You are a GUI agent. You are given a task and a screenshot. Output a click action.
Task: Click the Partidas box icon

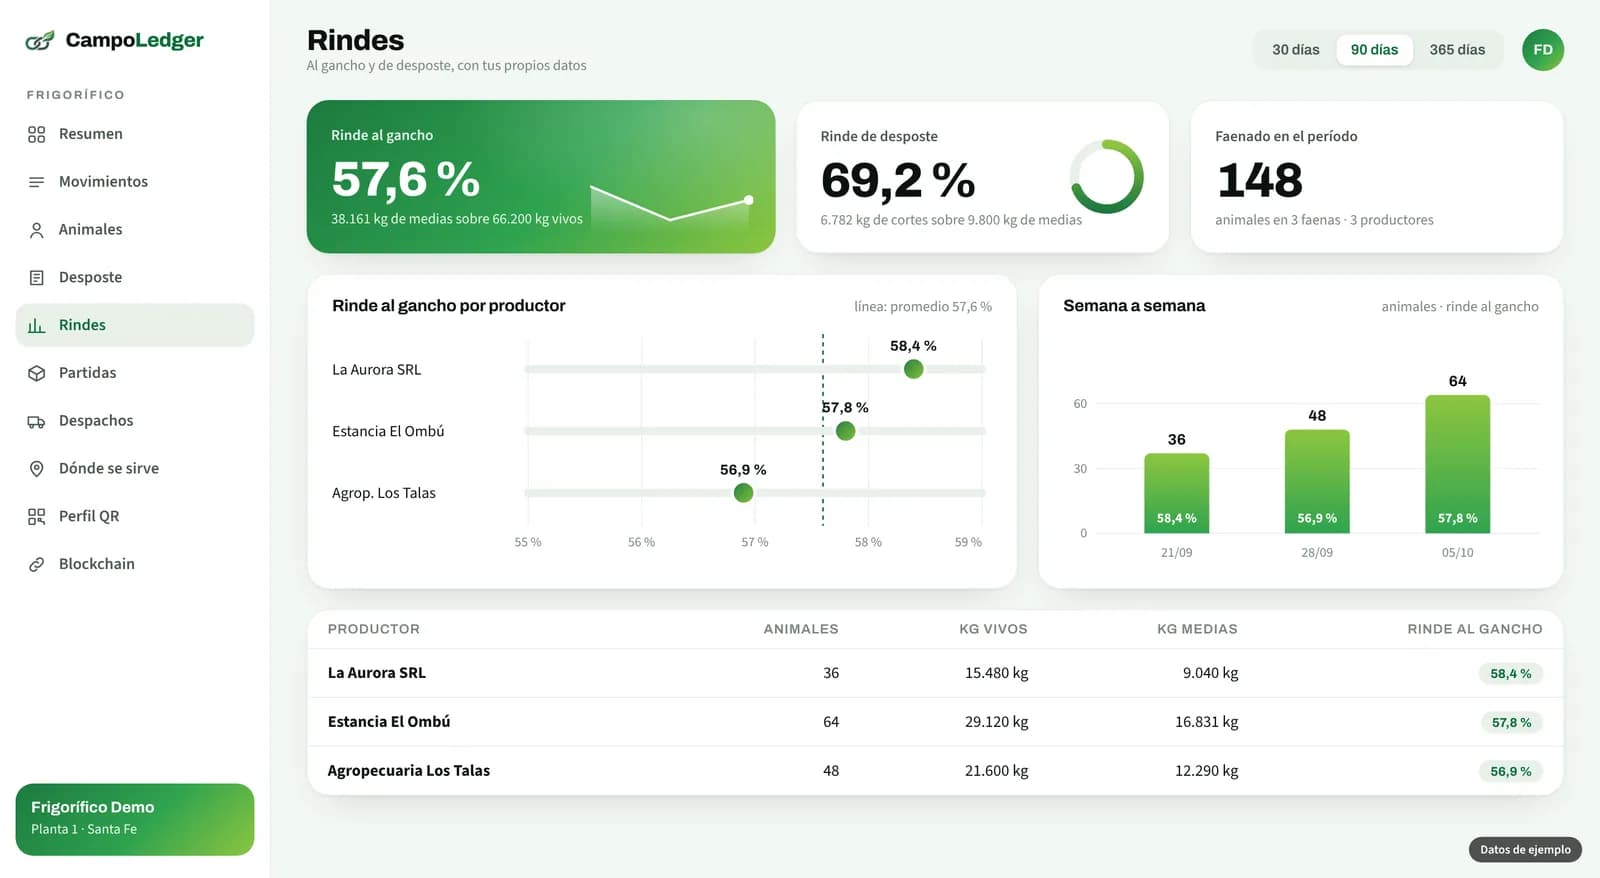click(37, 373)
